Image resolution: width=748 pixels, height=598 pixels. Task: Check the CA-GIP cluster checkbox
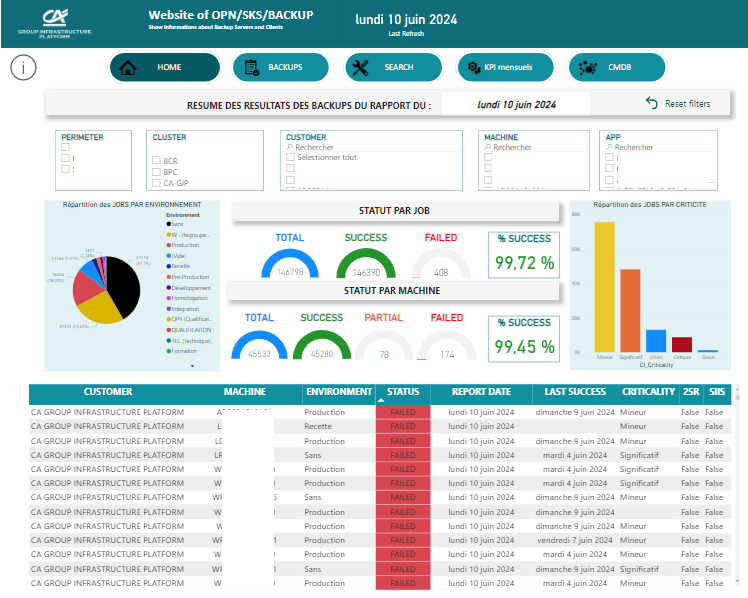pyautogui.click(x=156, y=183)
